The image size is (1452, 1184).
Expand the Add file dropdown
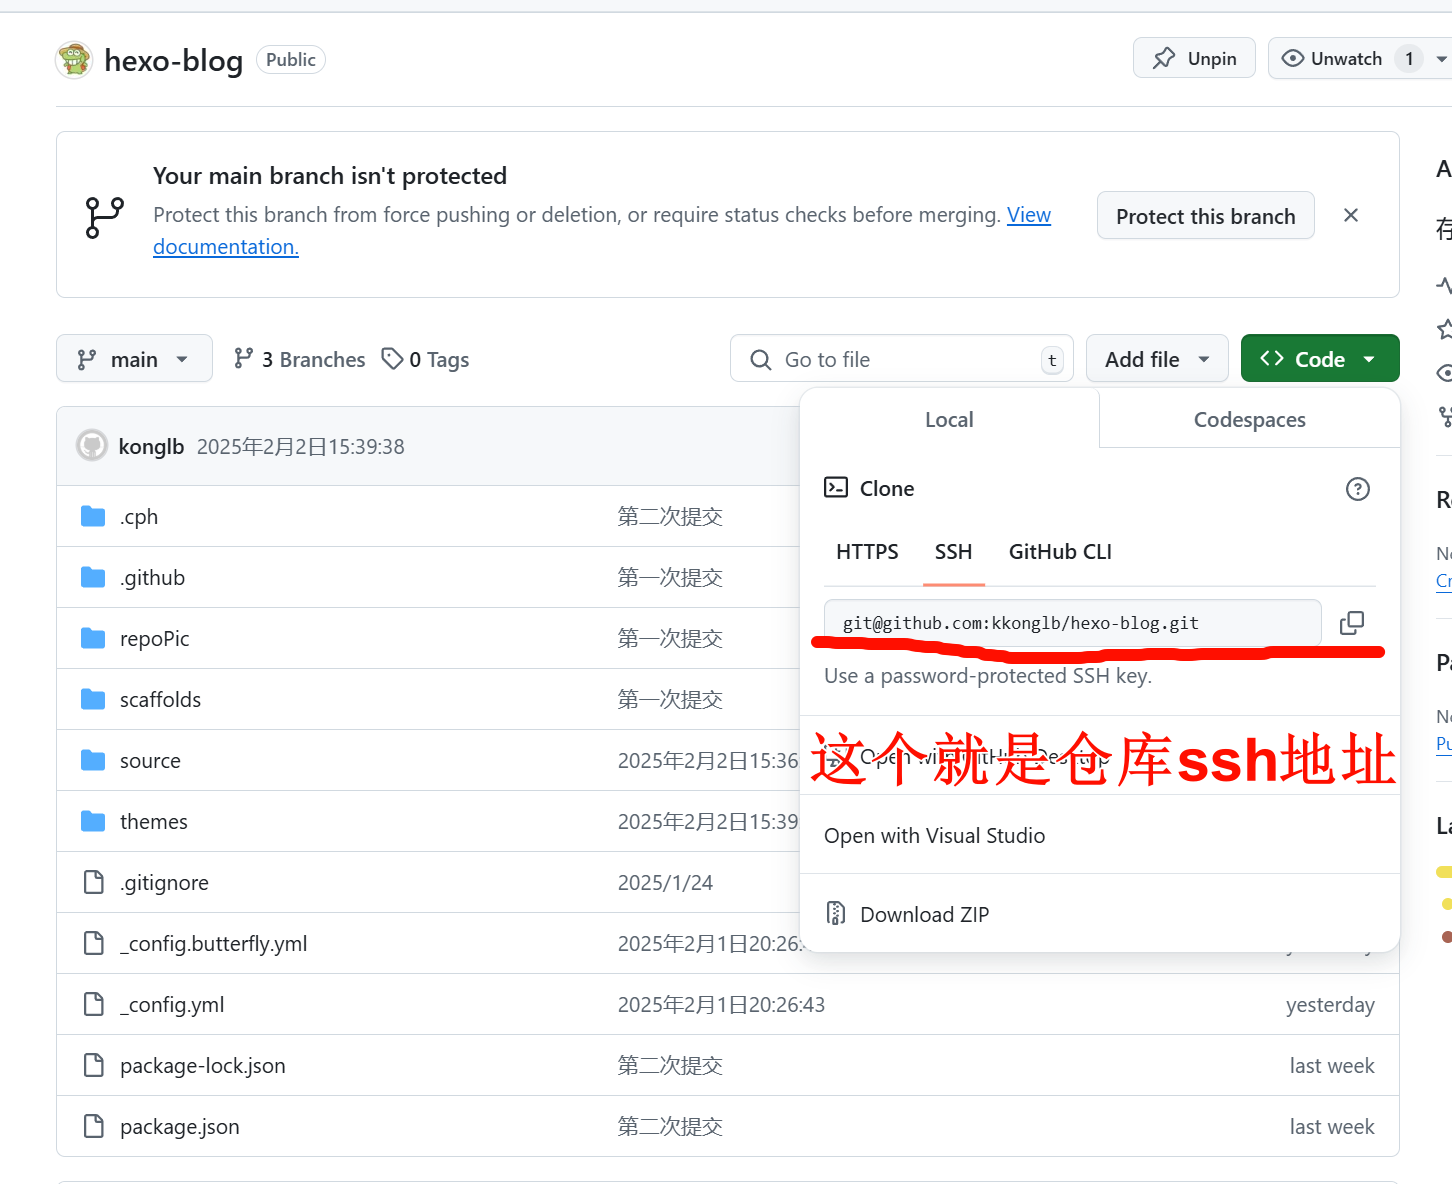click(1156, 359)
